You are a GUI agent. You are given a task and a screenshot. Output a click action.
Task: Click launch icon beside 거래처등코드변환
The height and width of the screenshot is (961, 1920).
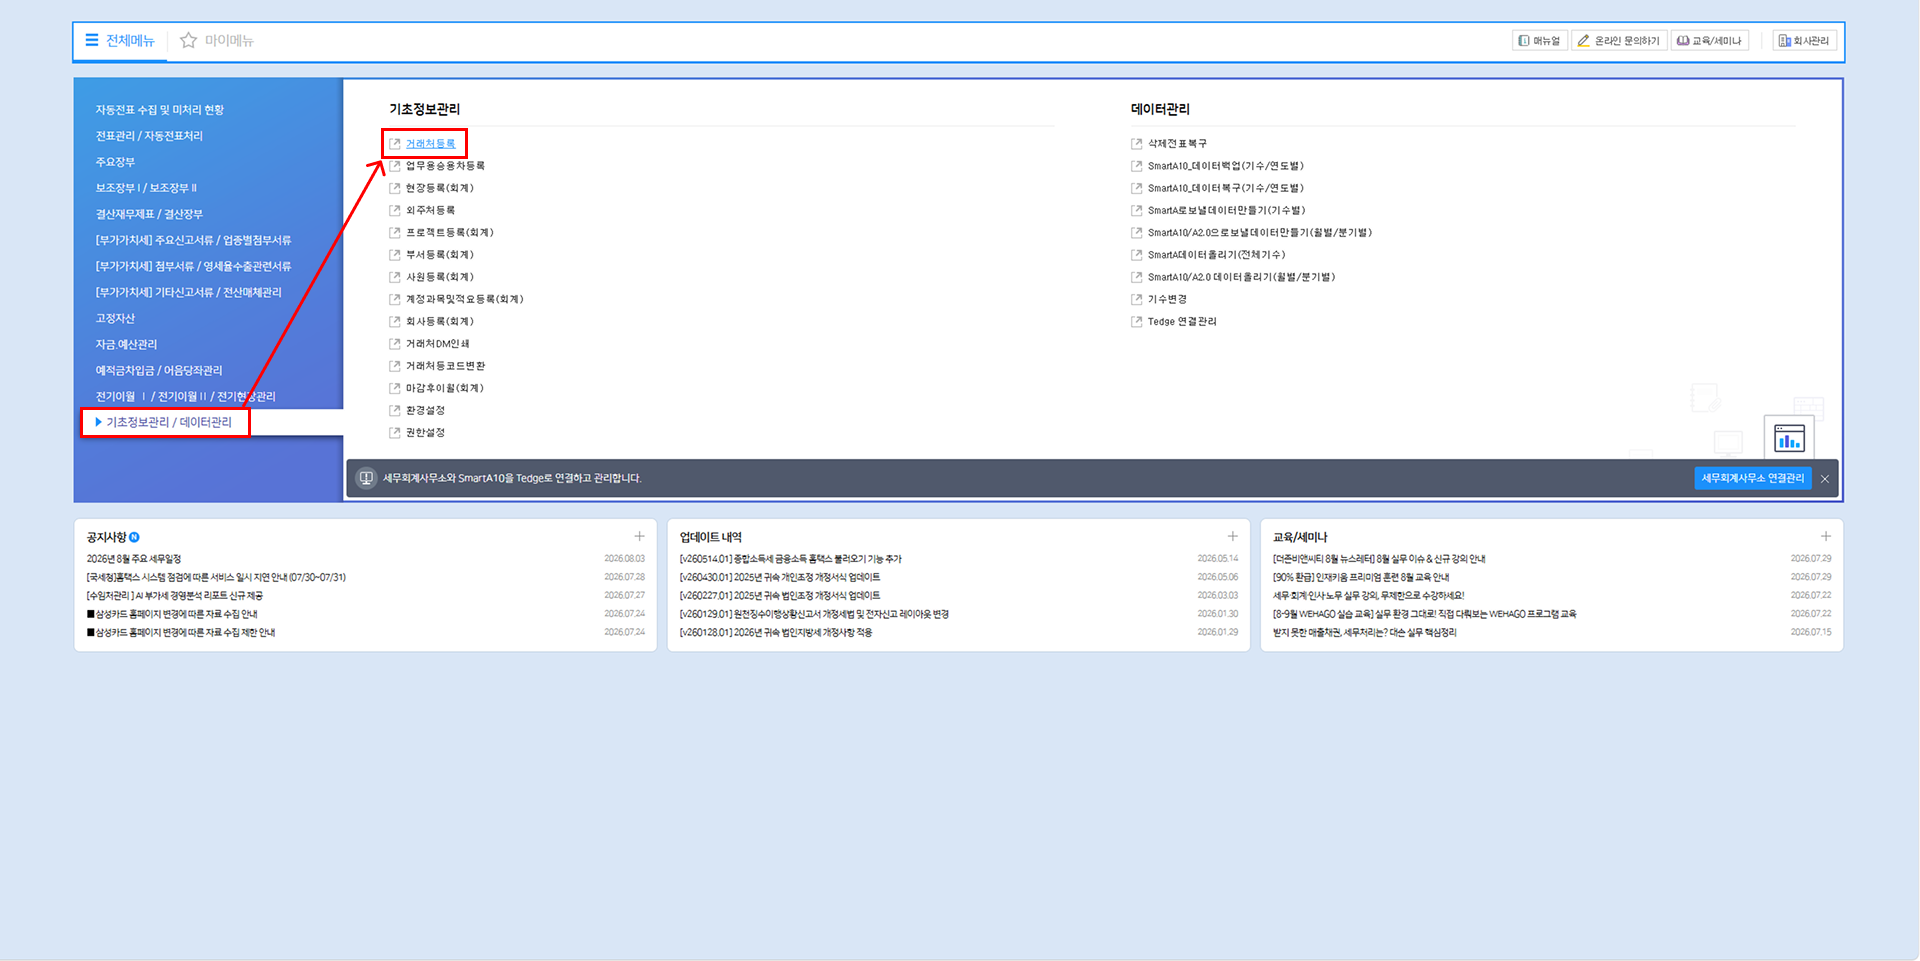tap(395, 366)
